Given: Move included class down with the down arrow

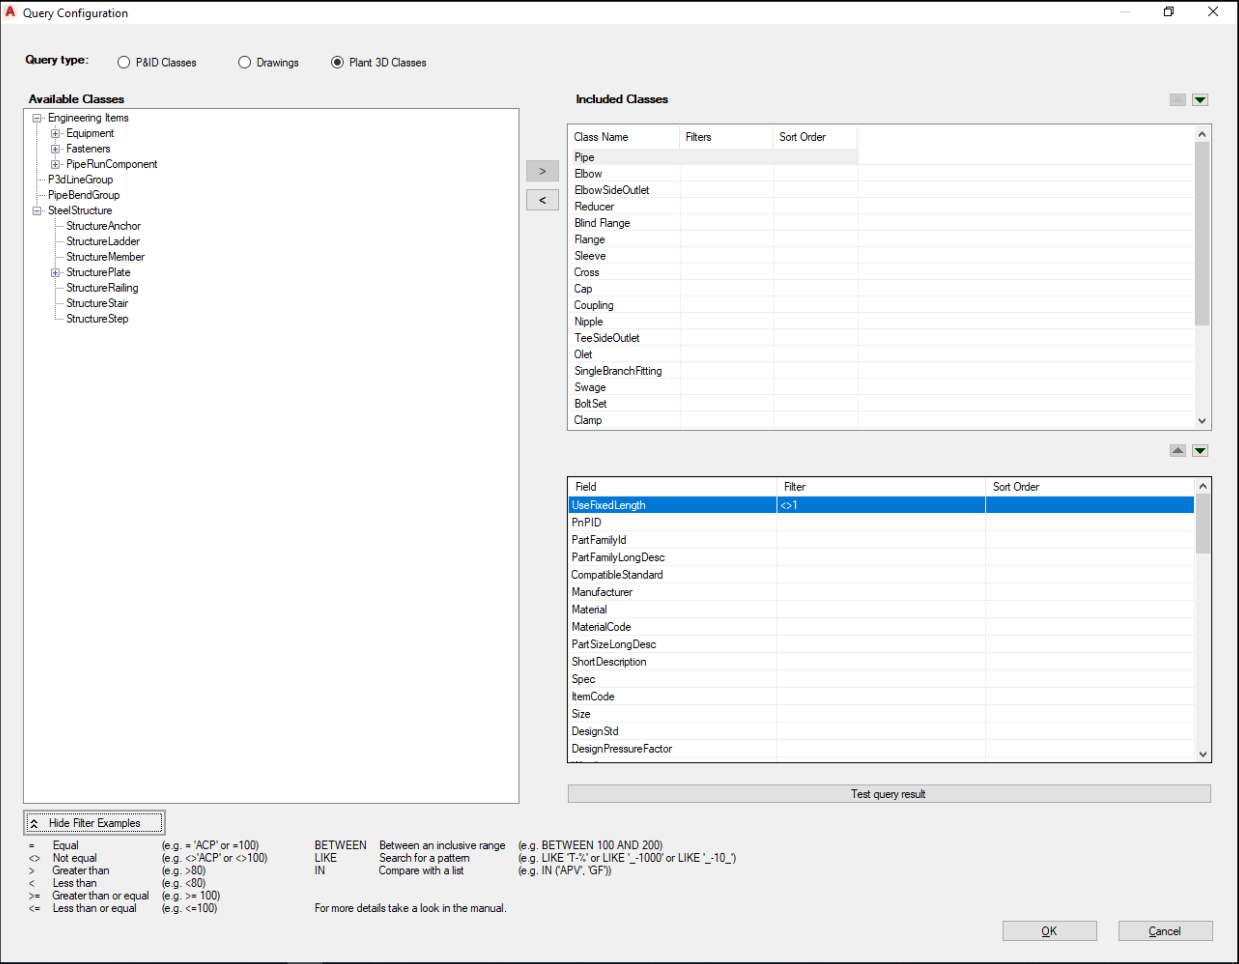Looking at the screenshot, I should (1200, 100).
